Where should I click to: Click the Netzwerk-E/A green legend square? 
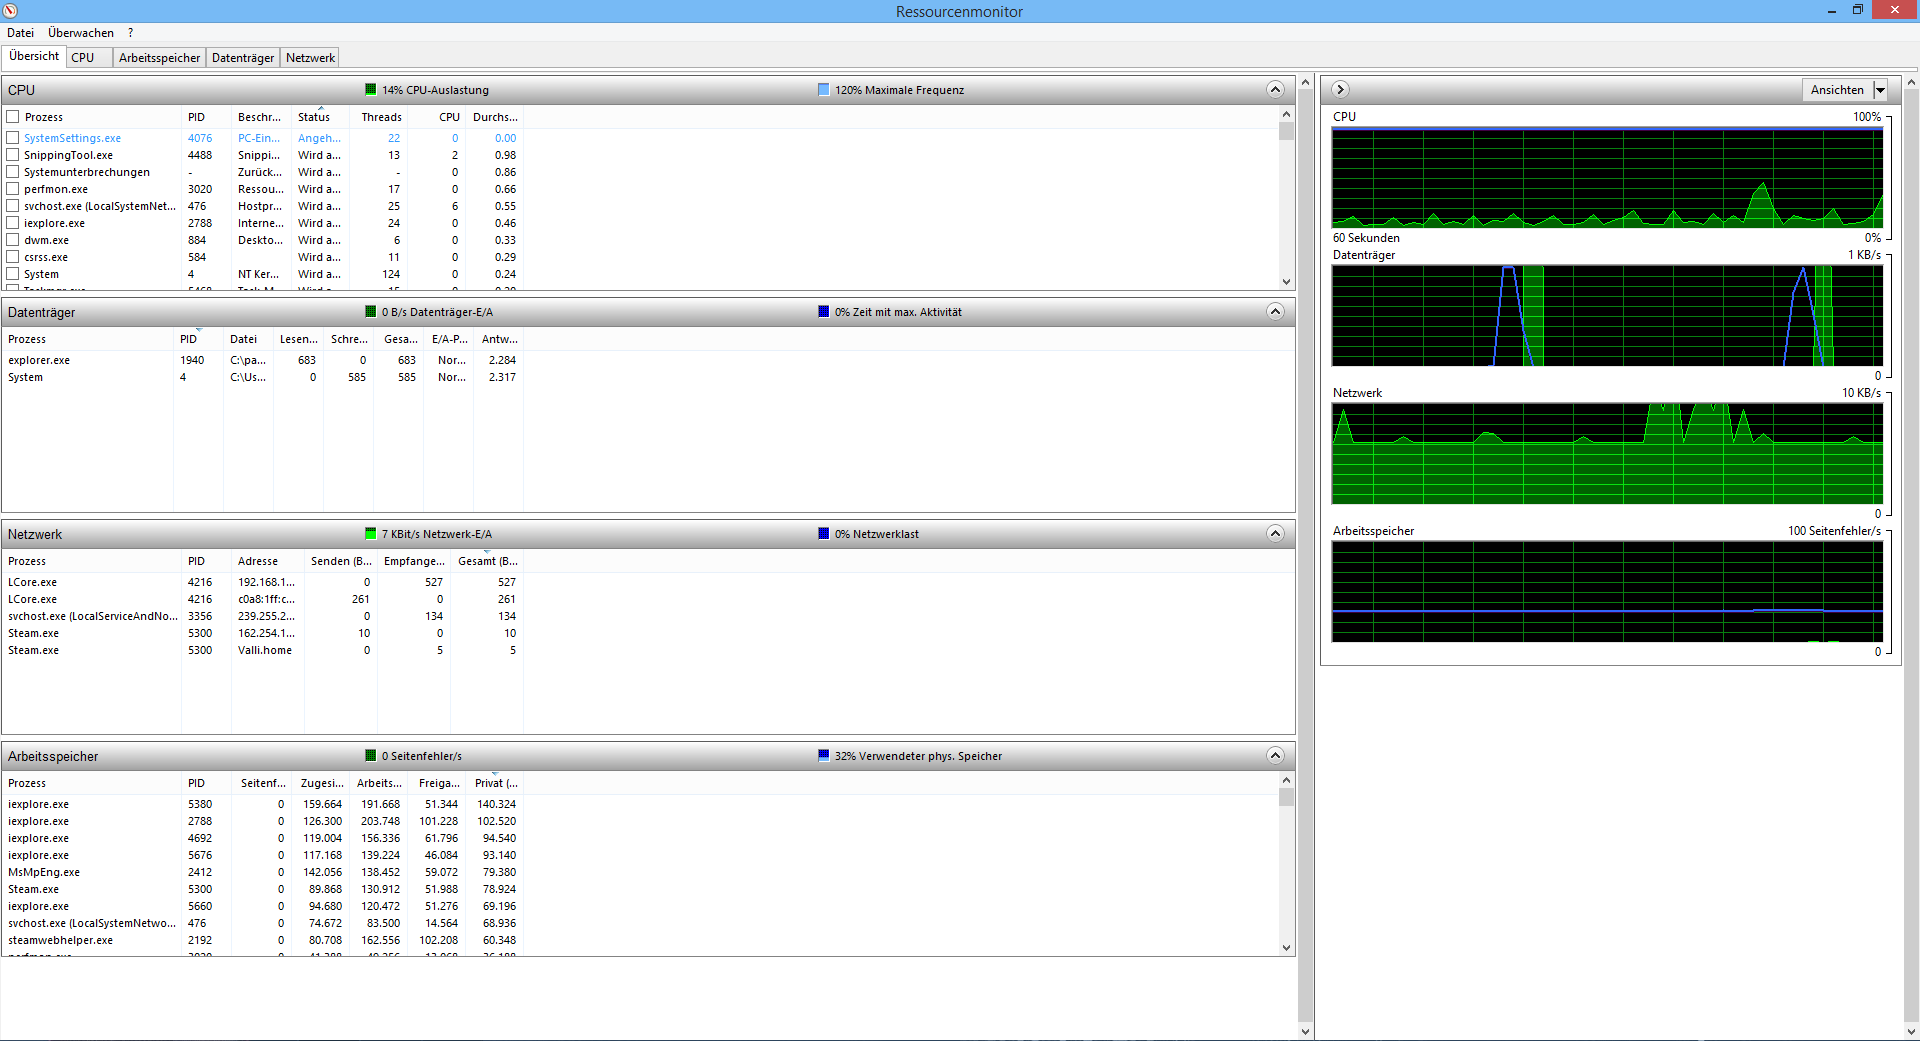coord(371,533)
